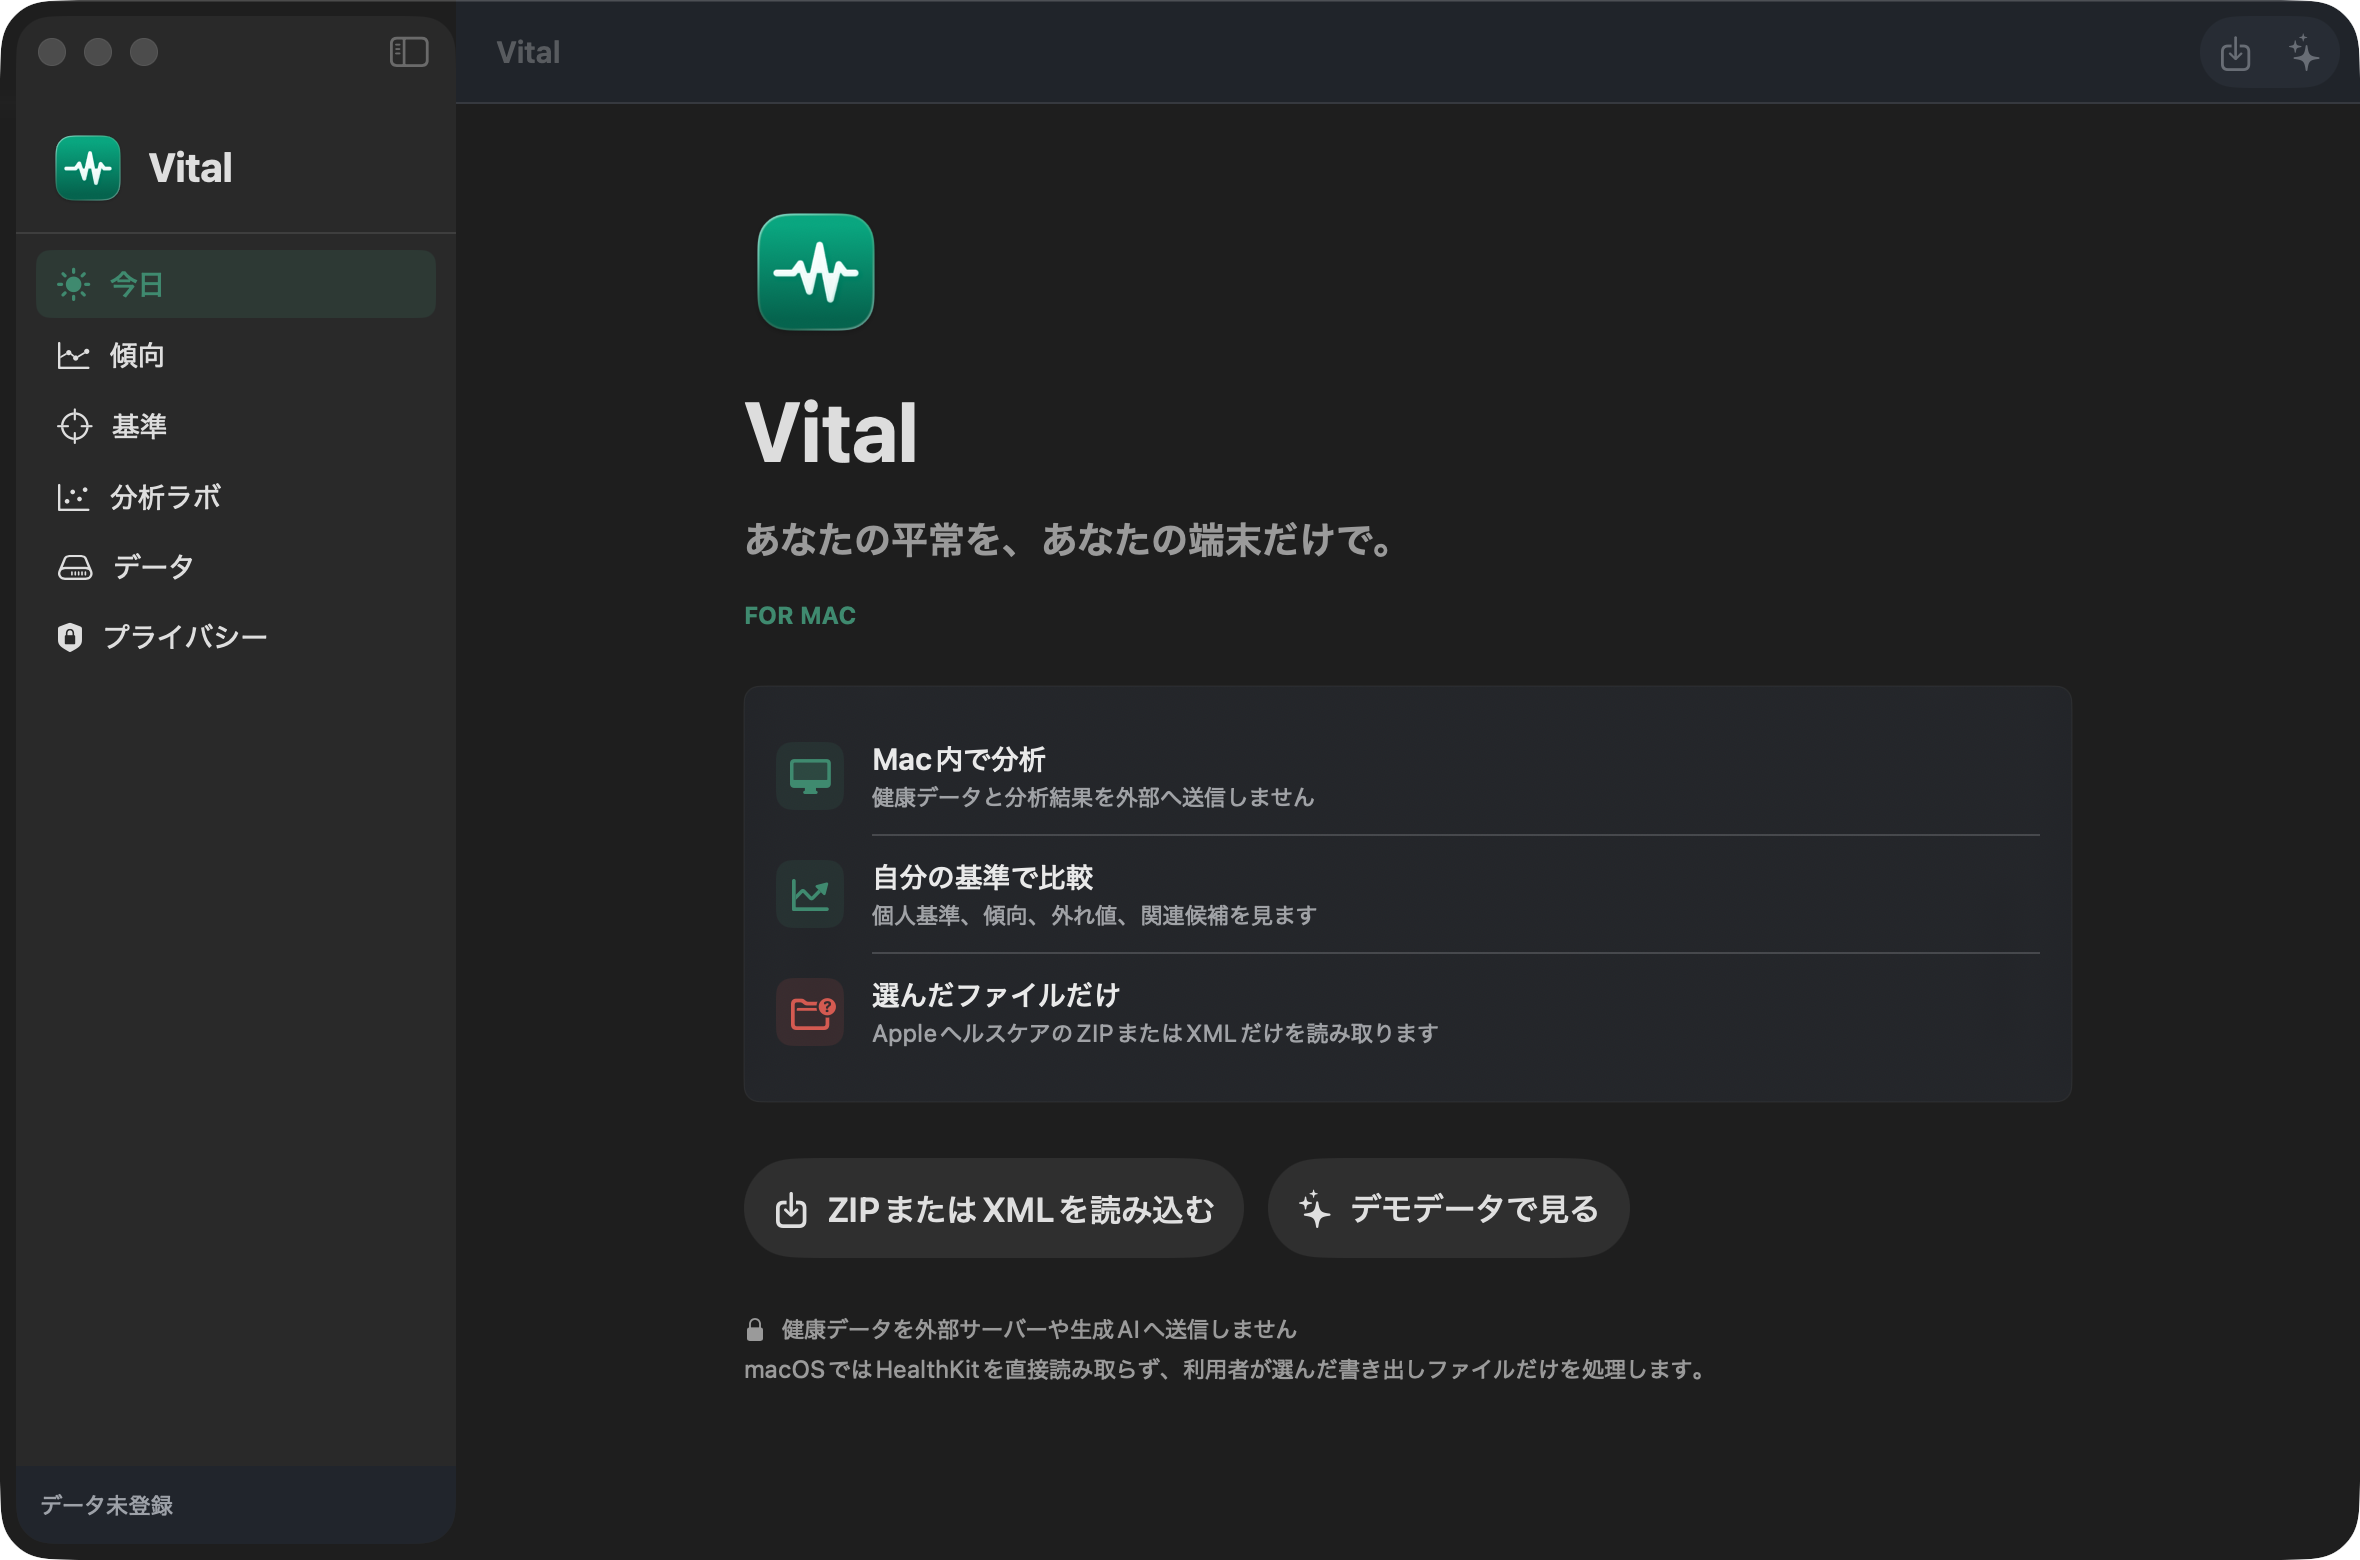Open the 傾向 section in the sidebar
This screenshot has width=2360, height=1560.
pyautogui.click(x=236, y=355)
